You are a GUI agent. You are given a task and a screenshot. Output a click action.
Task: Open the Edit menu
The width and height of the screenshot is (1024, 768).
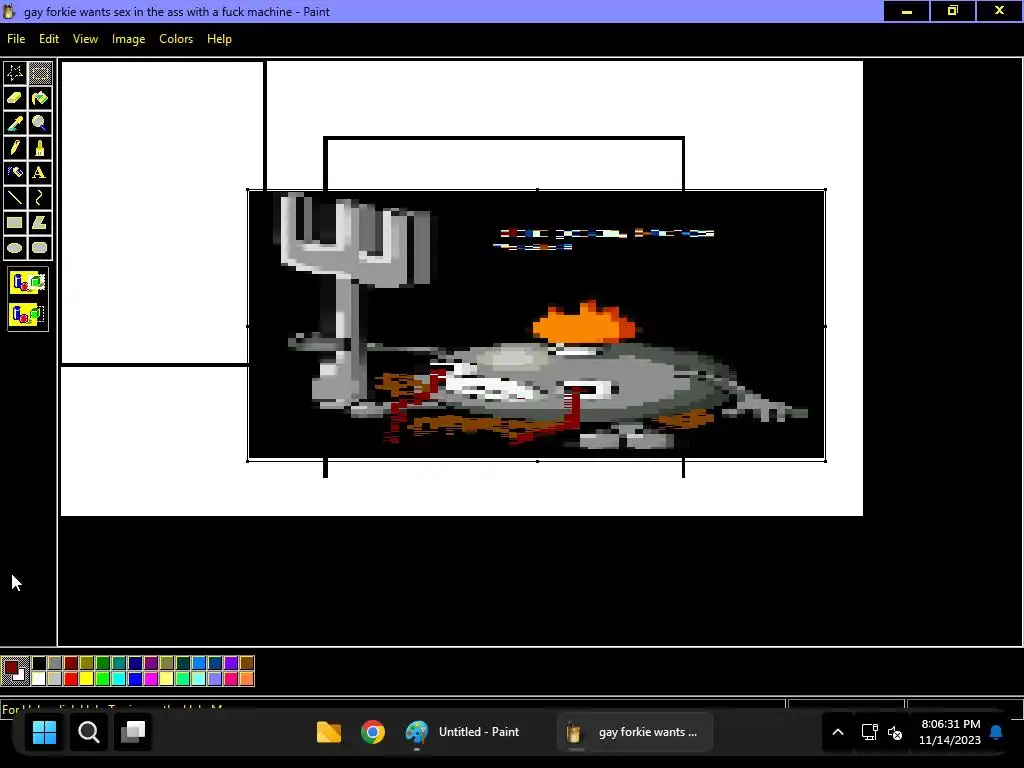click(49, 39)
